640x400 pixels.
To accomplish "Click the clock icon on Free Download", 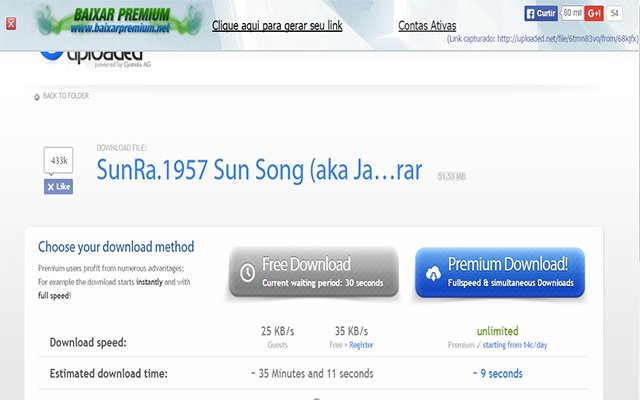I will [247, 272].
